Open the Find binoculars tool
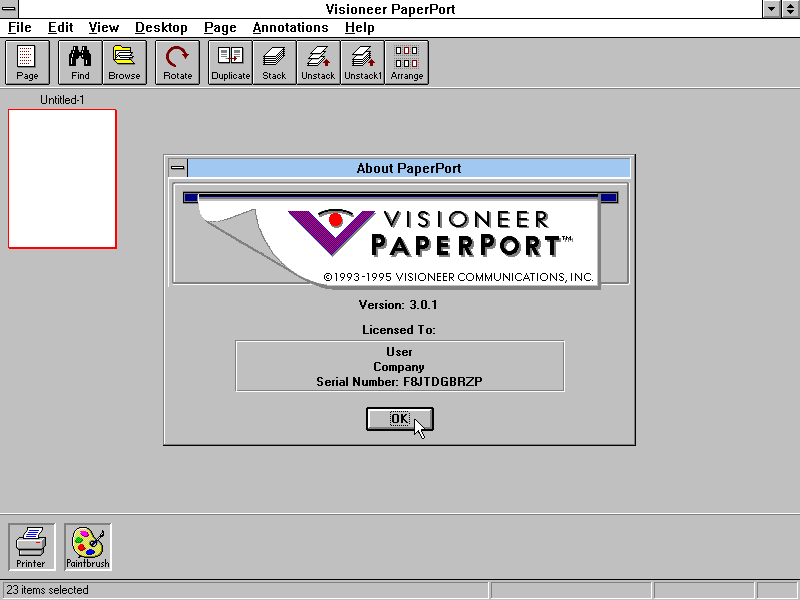Image resolution: width=800 pixels, height=600 pixels. 80,62
